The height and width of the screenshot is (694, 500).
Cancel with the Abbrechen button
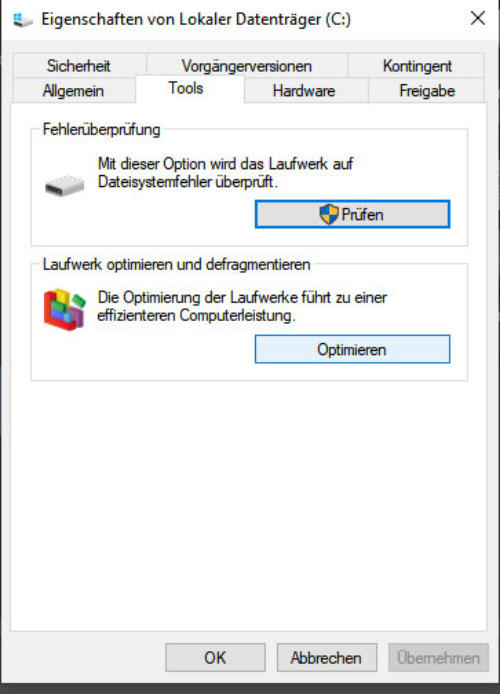pyautogui.click(x=327, y=657)
